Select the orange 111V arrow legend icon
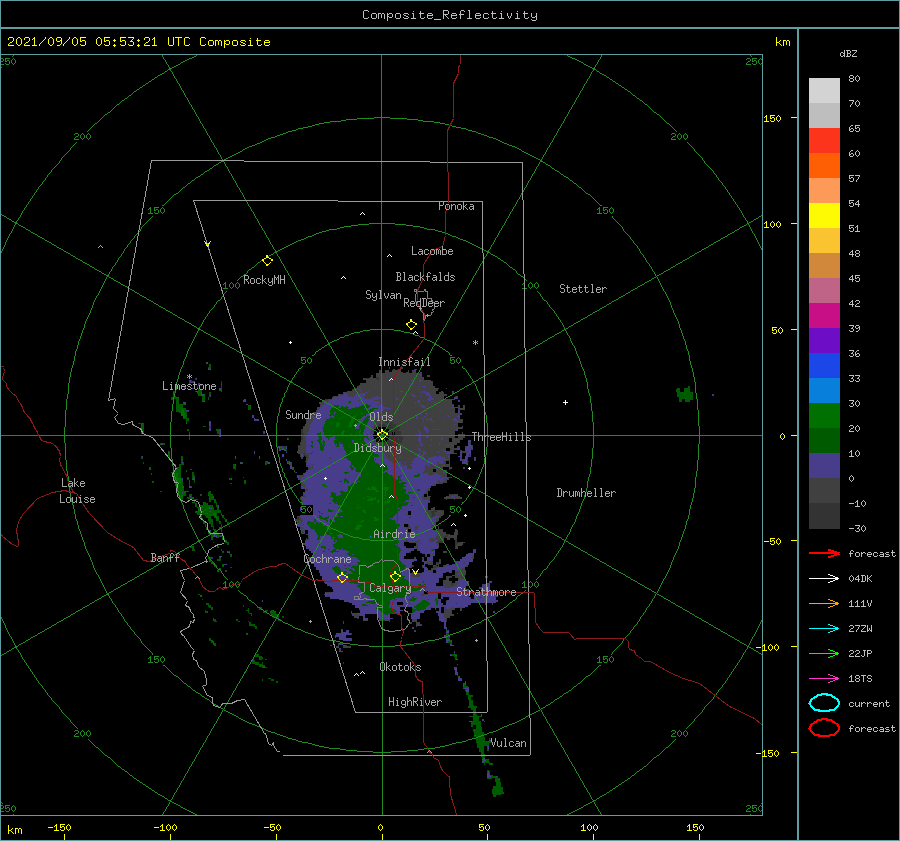The height and width of the screenshot is (841, 900). coord(824,603)
